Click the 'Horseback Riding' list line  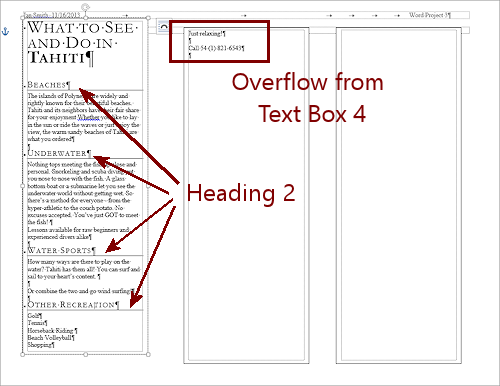tap(52, 331)
